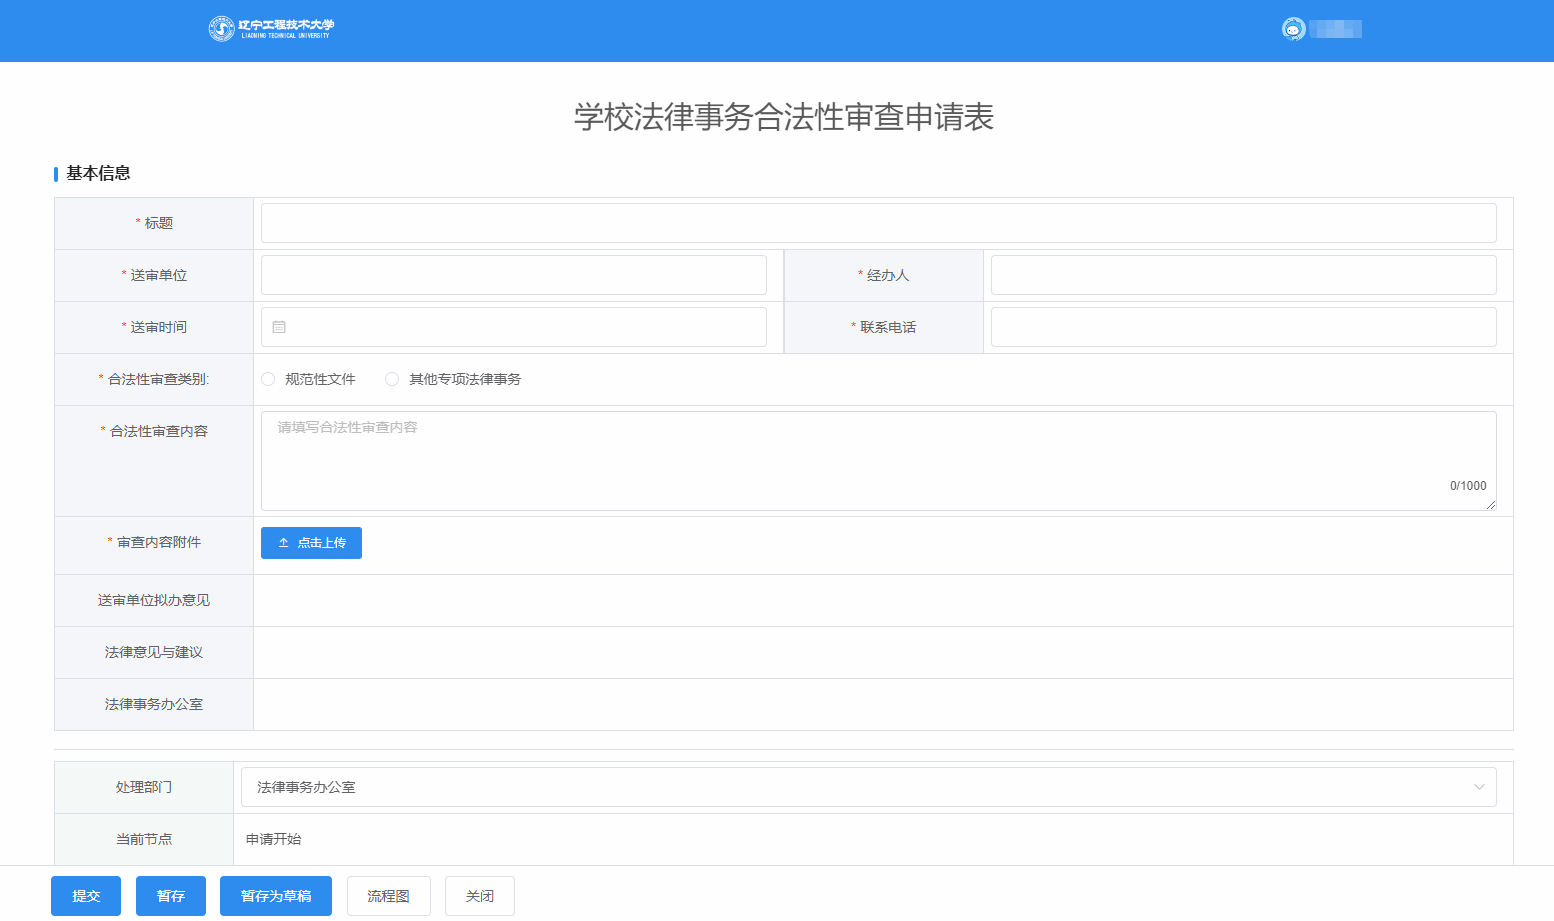Focus the 送审单位 text field
The height and width of the screenshot is (921, 1554).
point(513,275)
